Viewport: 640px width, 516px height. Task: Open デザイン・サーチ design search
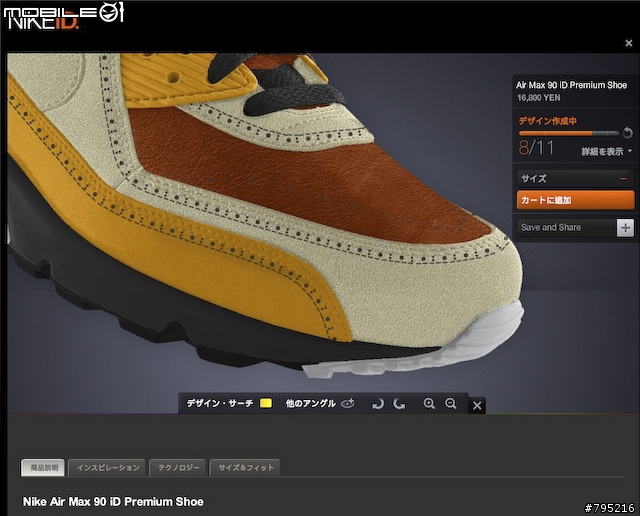(220, 403)
